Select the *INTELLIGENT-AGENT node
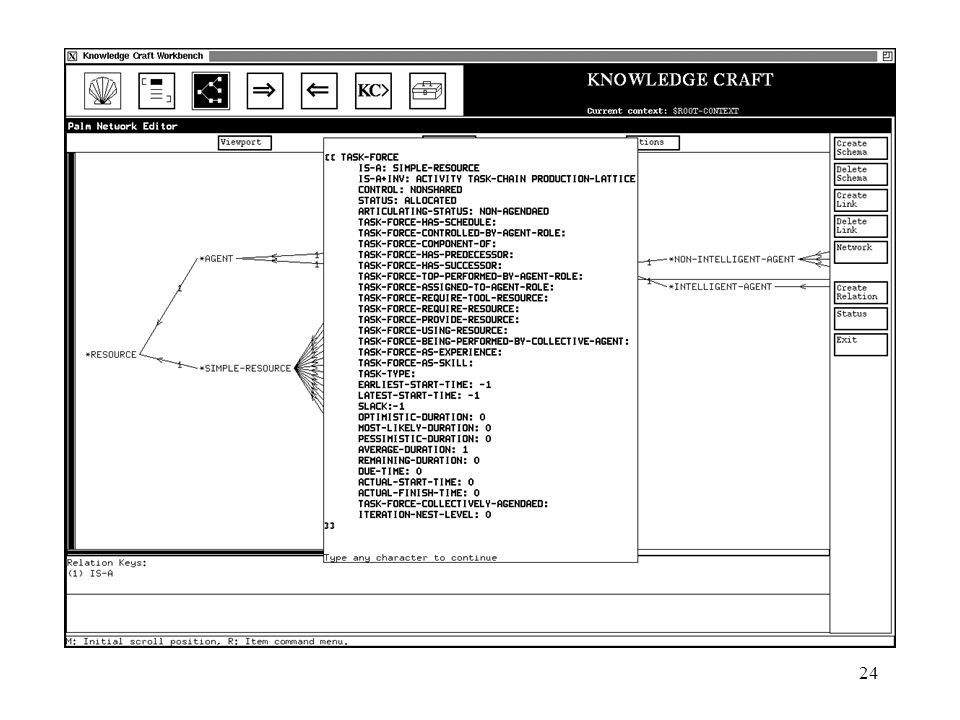 pyautogui.click(x=720, y=286)
